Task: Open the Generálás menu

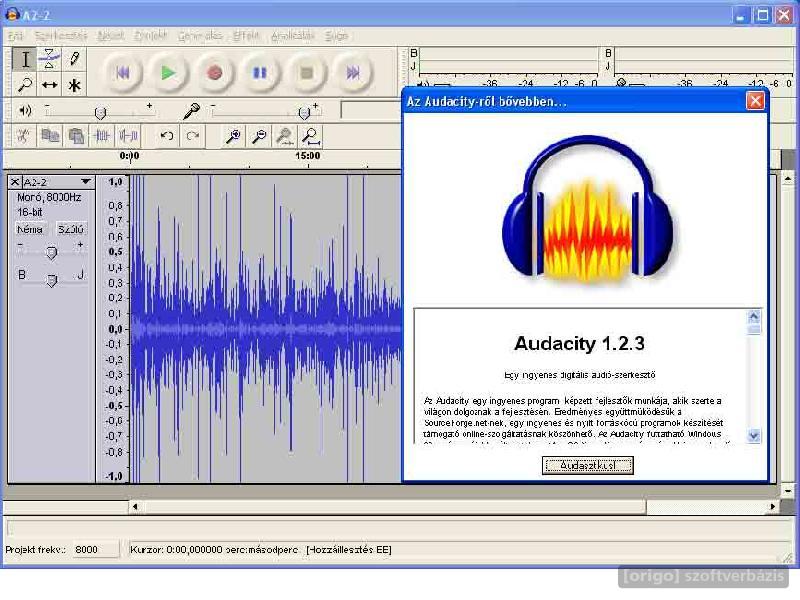Action: [200, 36]
